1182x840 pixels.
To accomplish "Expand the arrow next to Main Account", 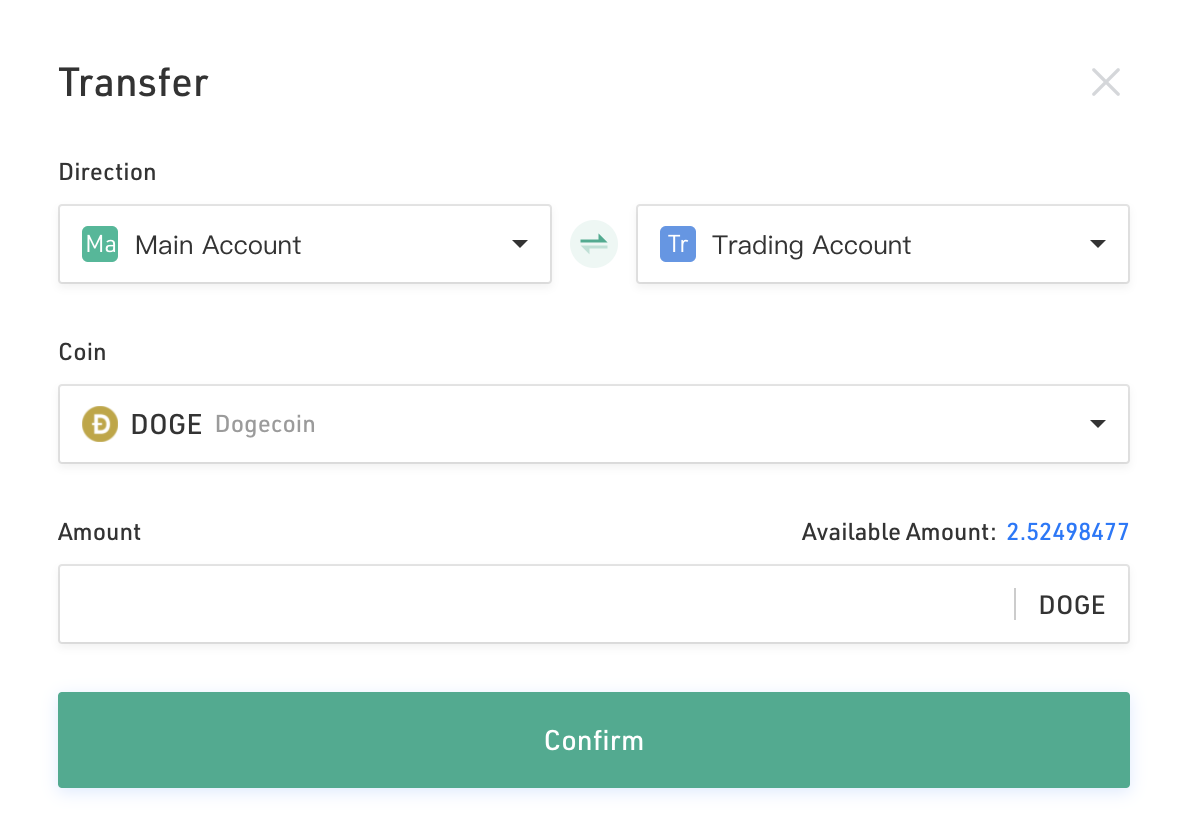I will click(519, 244).
